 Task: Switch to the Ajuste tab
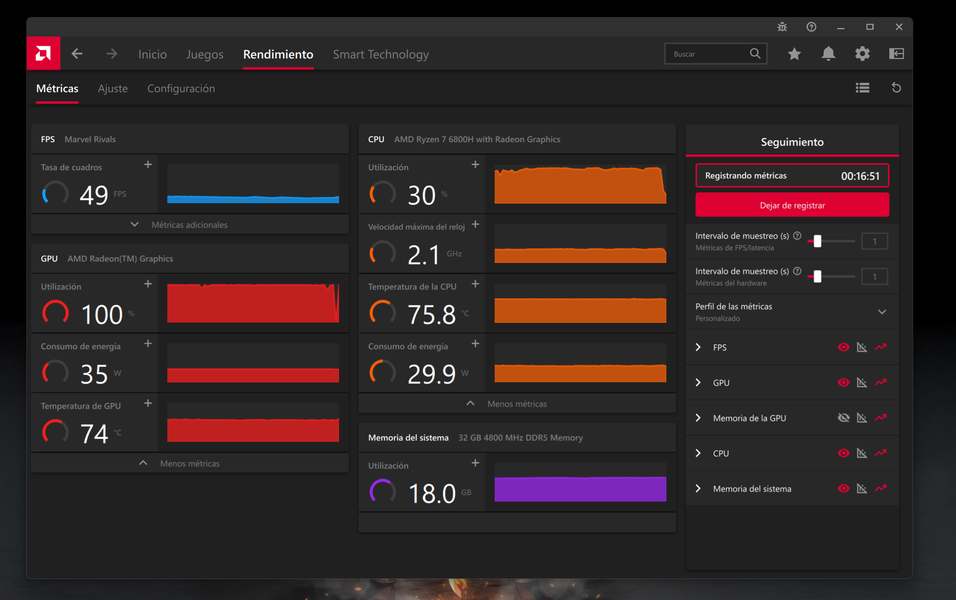click(x=113, y=89)
